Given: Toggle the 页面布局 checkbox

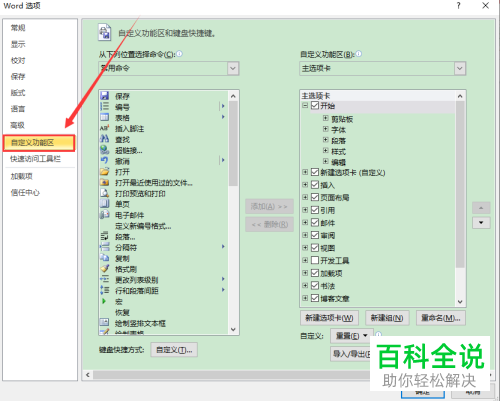Looking at the screenshot, I should 315,197.
